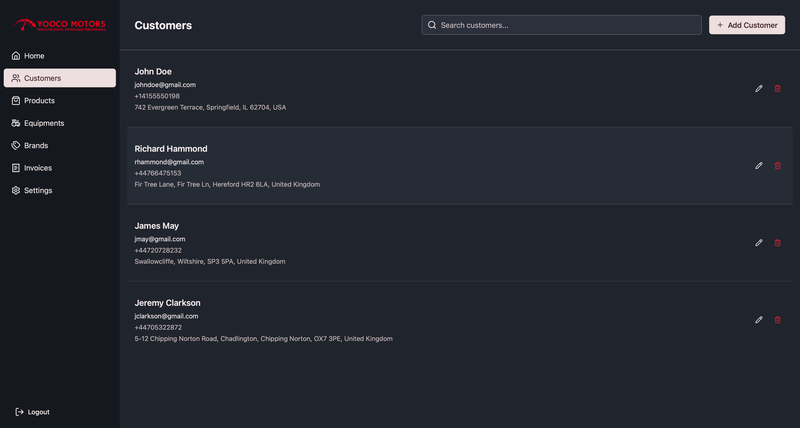Open the Invoices page
The height and width of the screenshot is (428, 800).
click(38, 168)
